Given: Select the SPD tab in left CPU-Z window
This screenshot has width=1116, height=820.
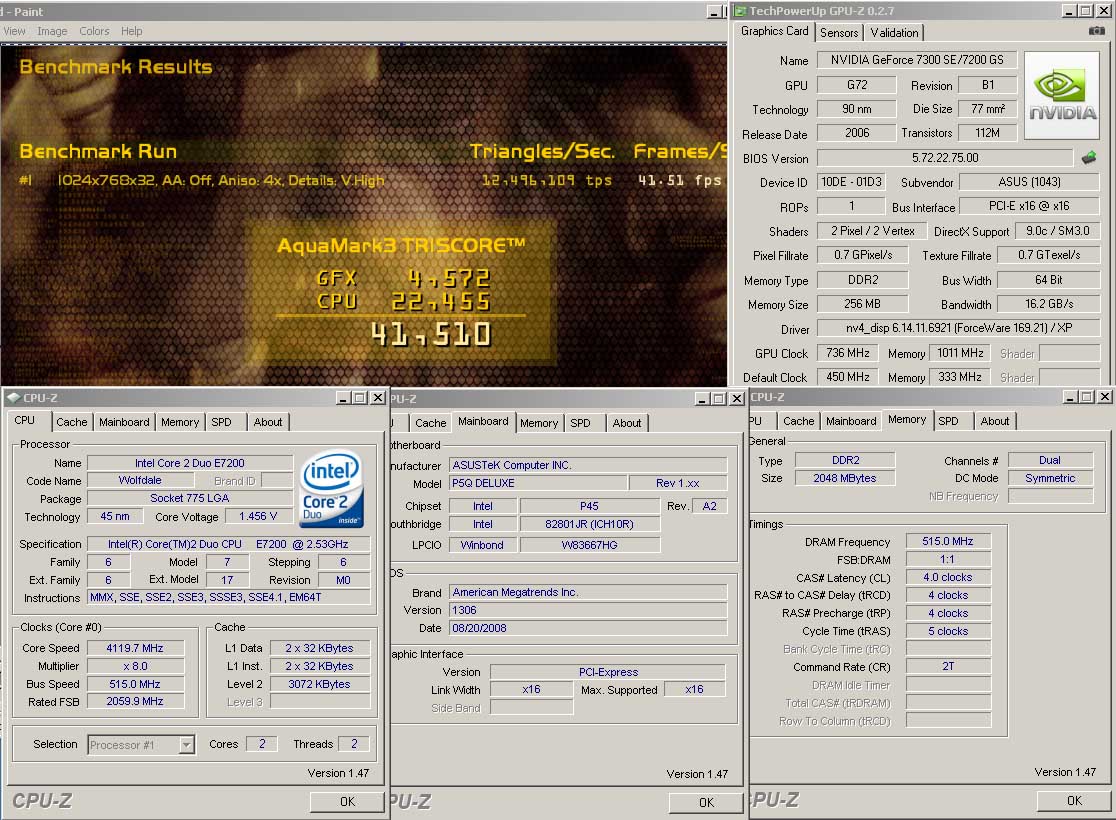Looking at the screenshot, I should (x=221, y=422).
